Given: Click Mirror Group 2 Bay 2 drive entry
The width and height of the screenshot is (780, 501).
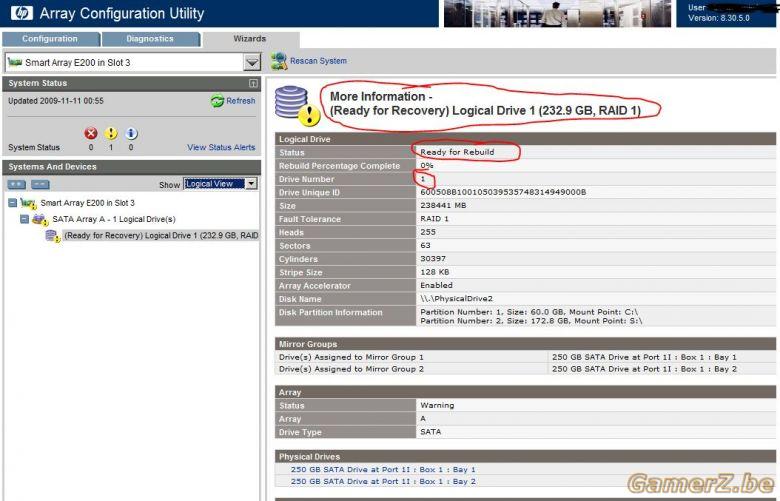Looking at the screenshot, I should (x=644, y=369).
